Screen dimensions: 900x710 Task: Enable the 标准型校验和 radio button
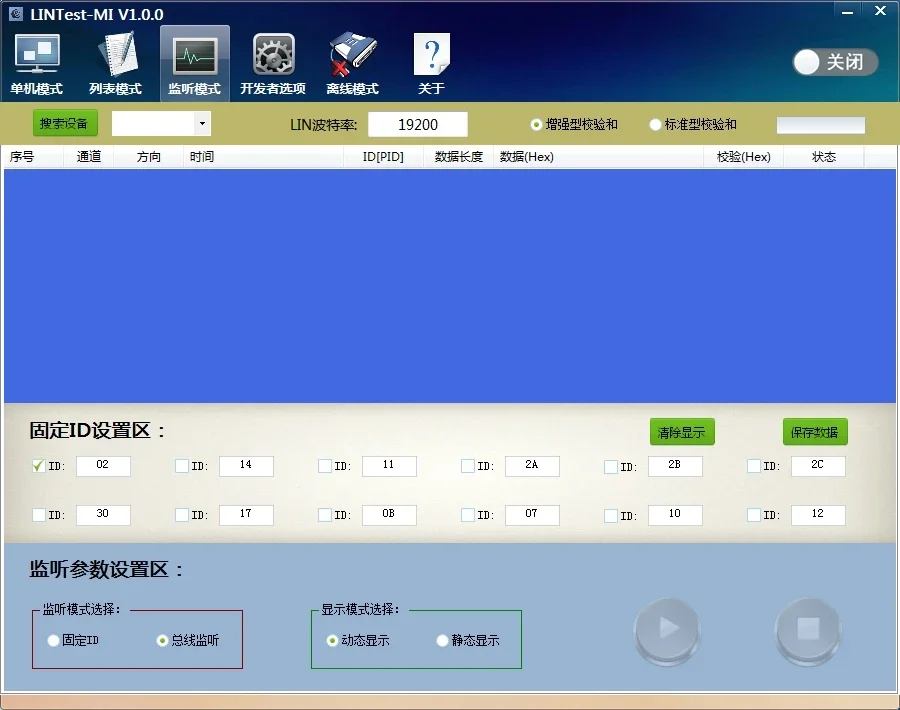click(x=654, y=124)
